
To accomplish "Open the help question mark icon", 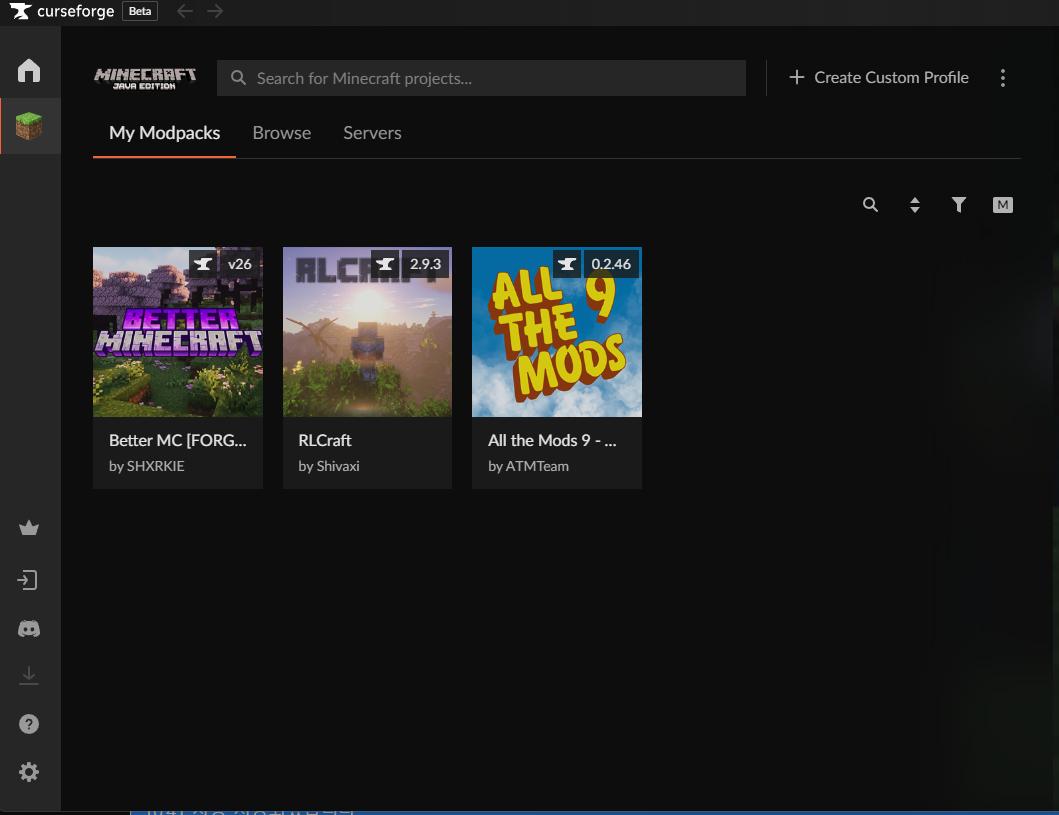I will [x=29, y=724].
